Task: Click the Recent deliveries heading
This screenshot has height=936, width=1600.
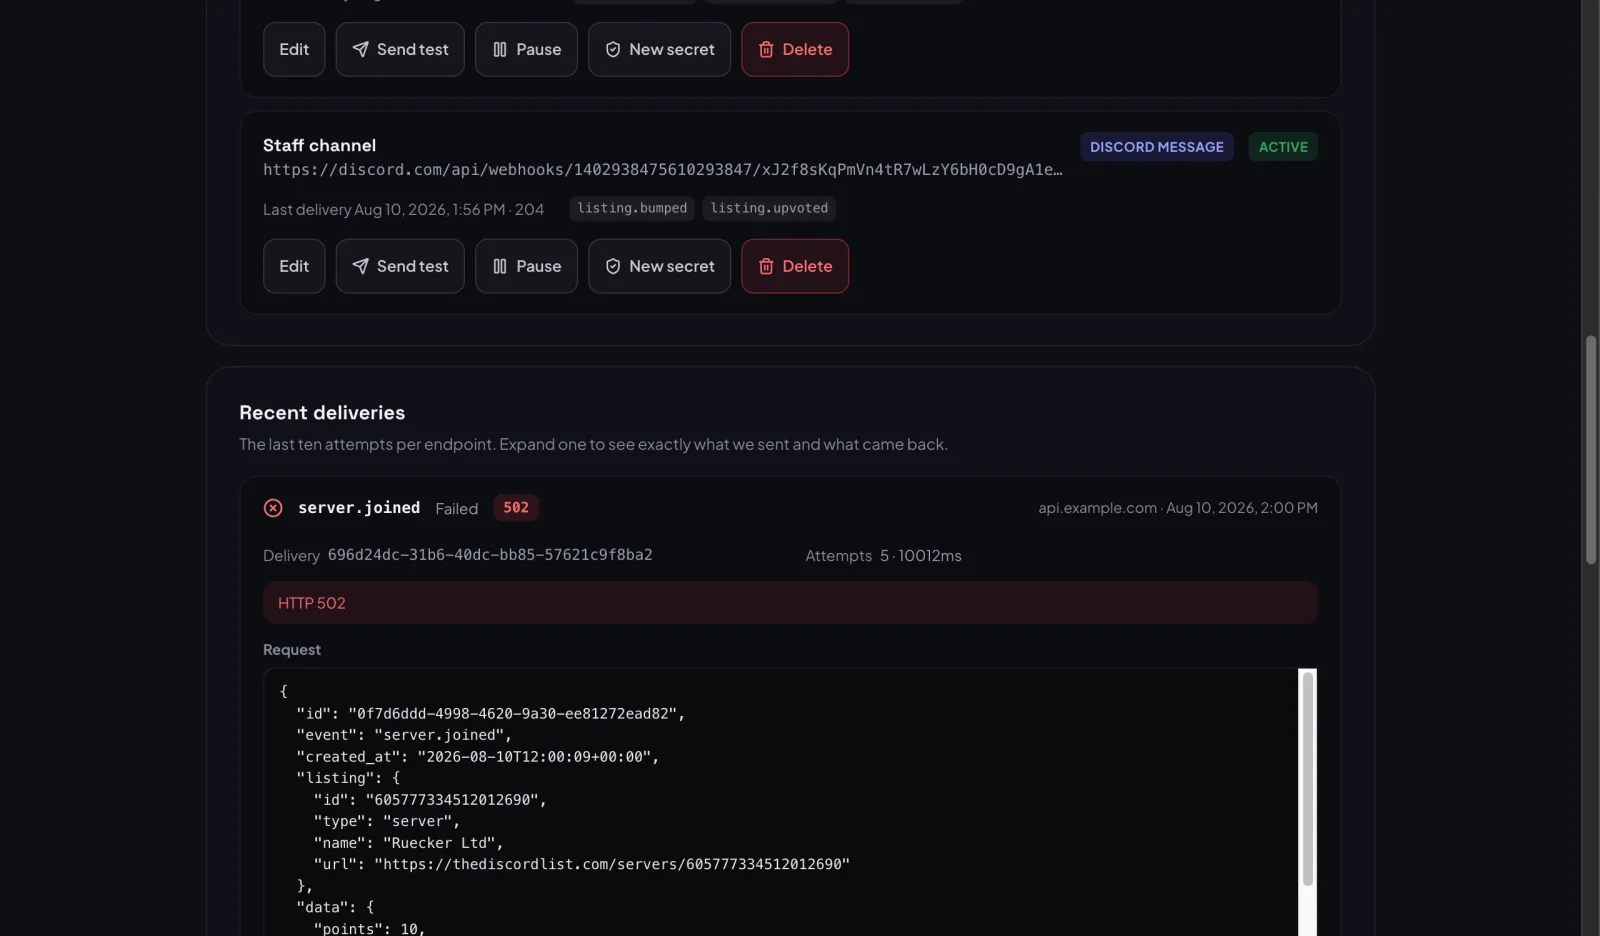Action: (x=322, y=413)
